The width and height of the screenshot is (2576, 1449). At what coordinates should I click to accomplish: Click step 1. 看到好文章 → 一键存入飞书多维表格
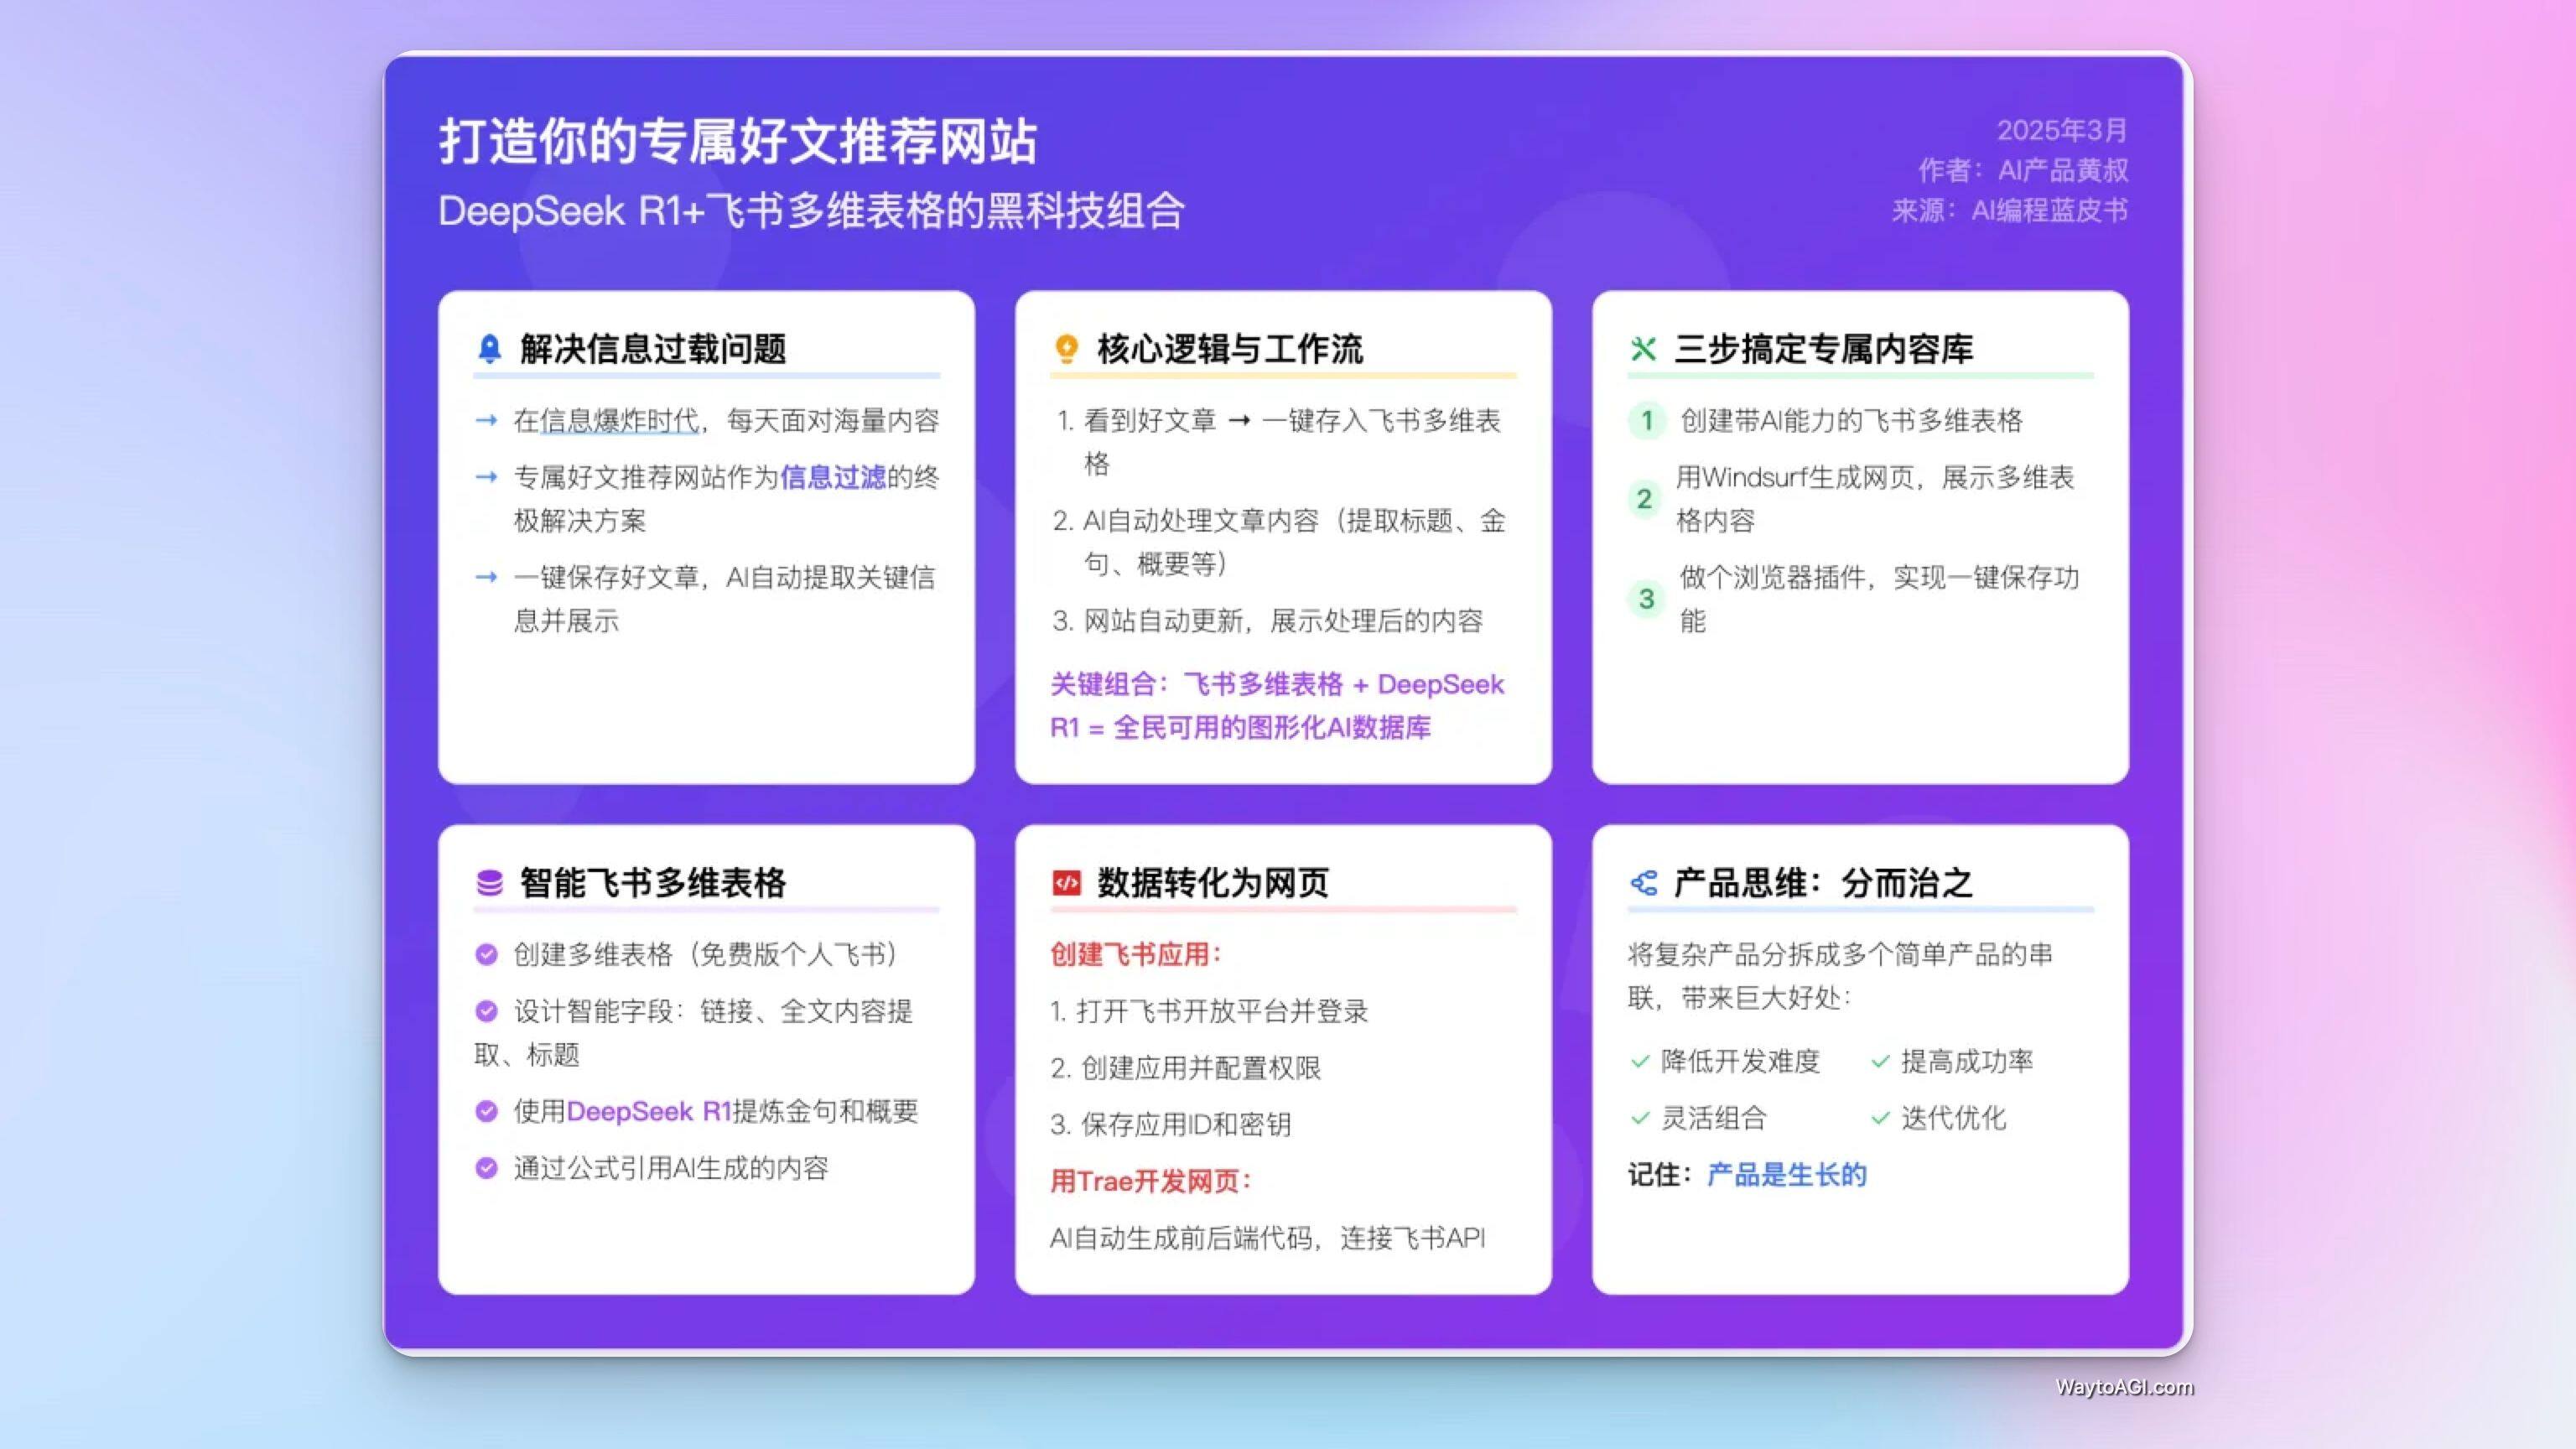(1278, 441)
